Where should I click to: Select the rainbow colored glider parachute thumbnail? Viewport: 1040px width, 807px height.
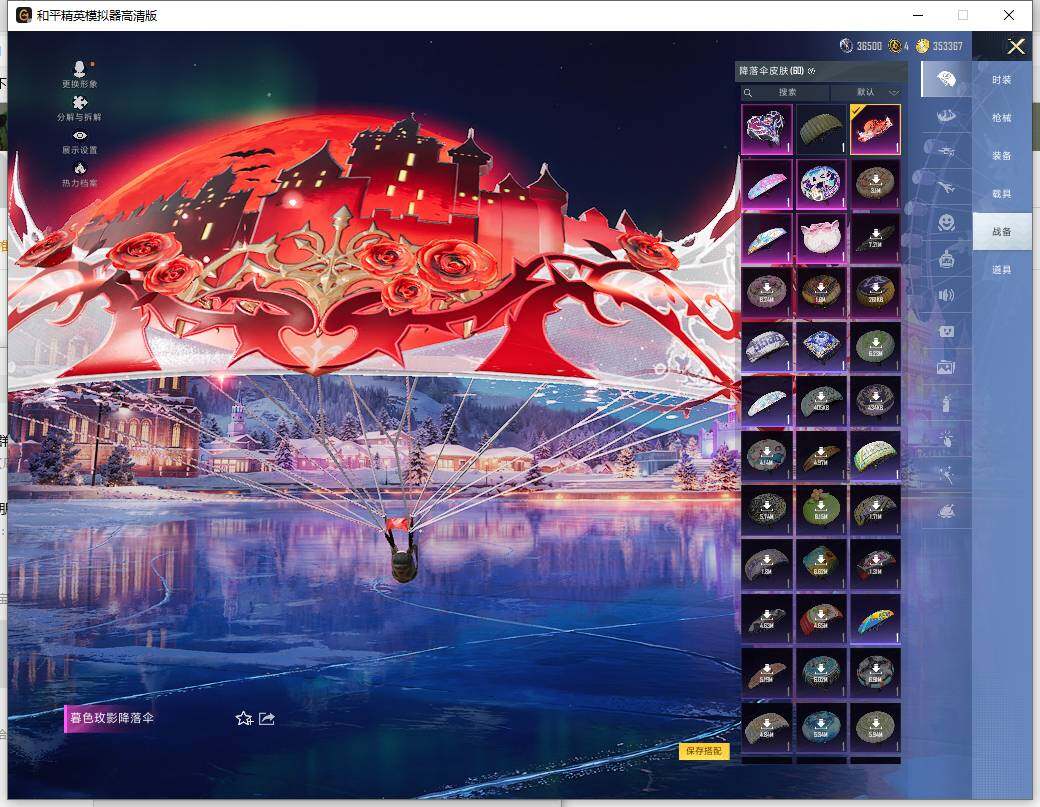tap(876, 618)
